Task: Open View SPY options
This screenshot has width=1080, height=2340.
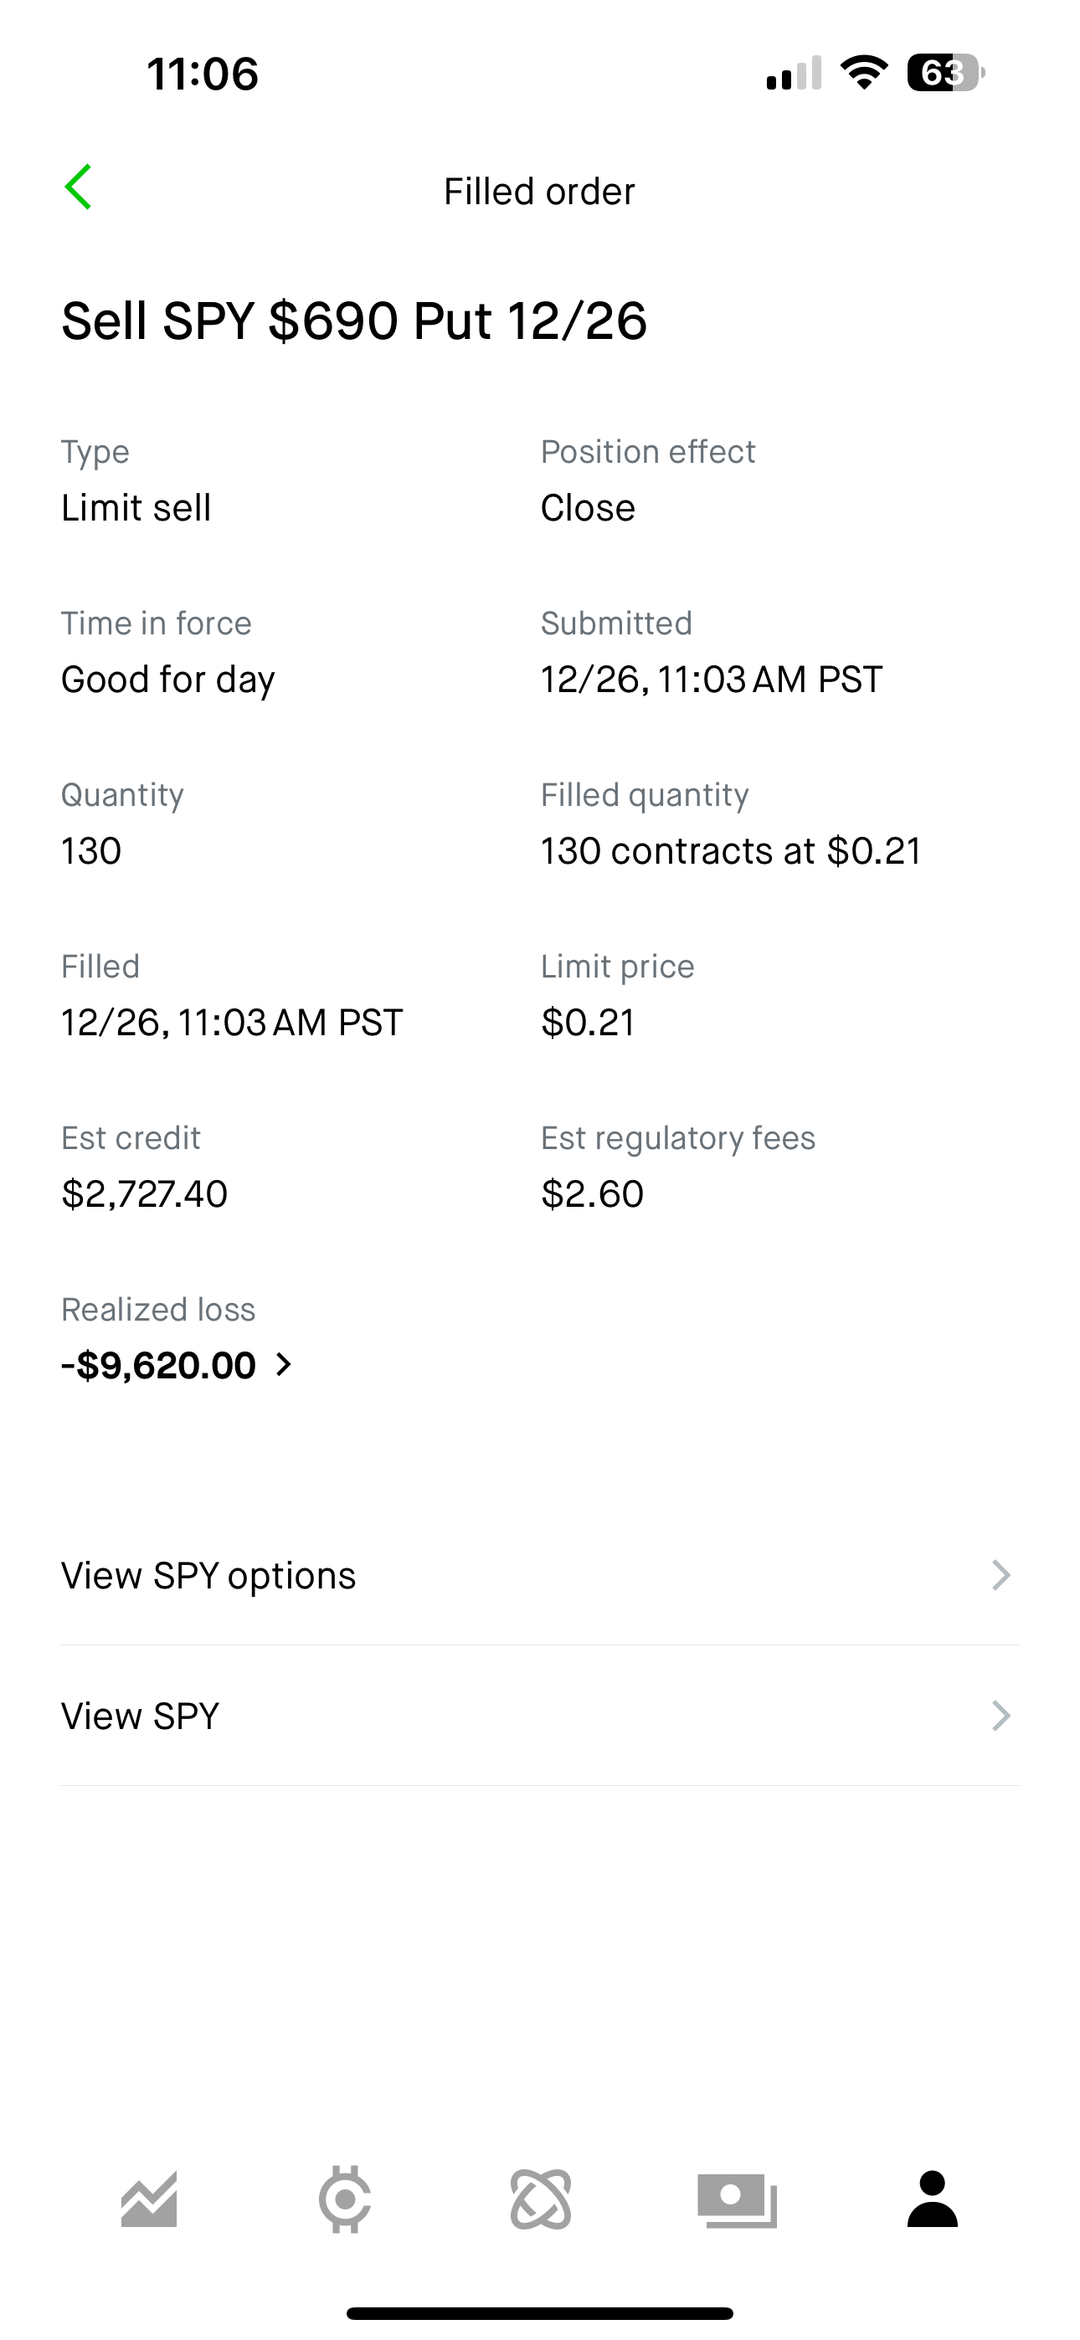Action: pyautogui.click(x=209, y=1575)
